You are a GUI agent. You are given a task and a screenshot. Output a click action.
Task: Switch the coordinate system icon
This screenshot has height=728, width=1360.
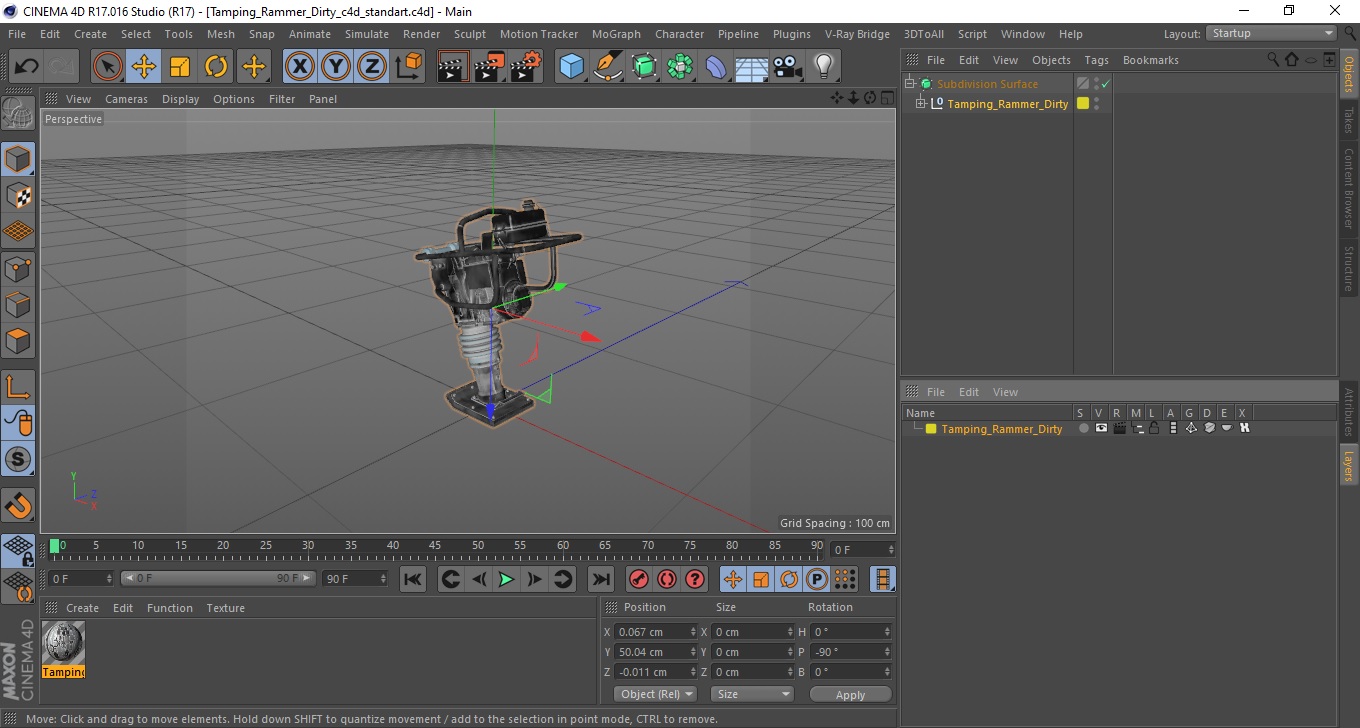[x=408, y=67]
